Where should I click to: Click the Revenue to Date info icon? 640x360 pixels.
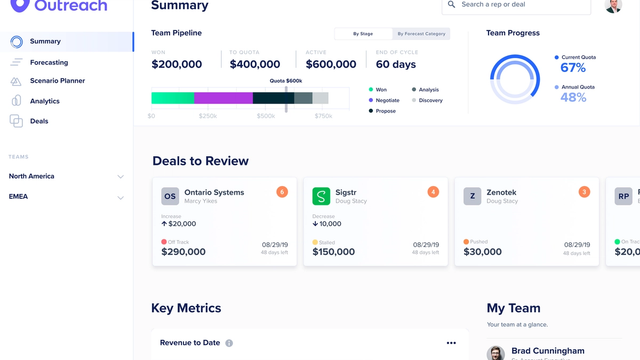pos(229,343)
